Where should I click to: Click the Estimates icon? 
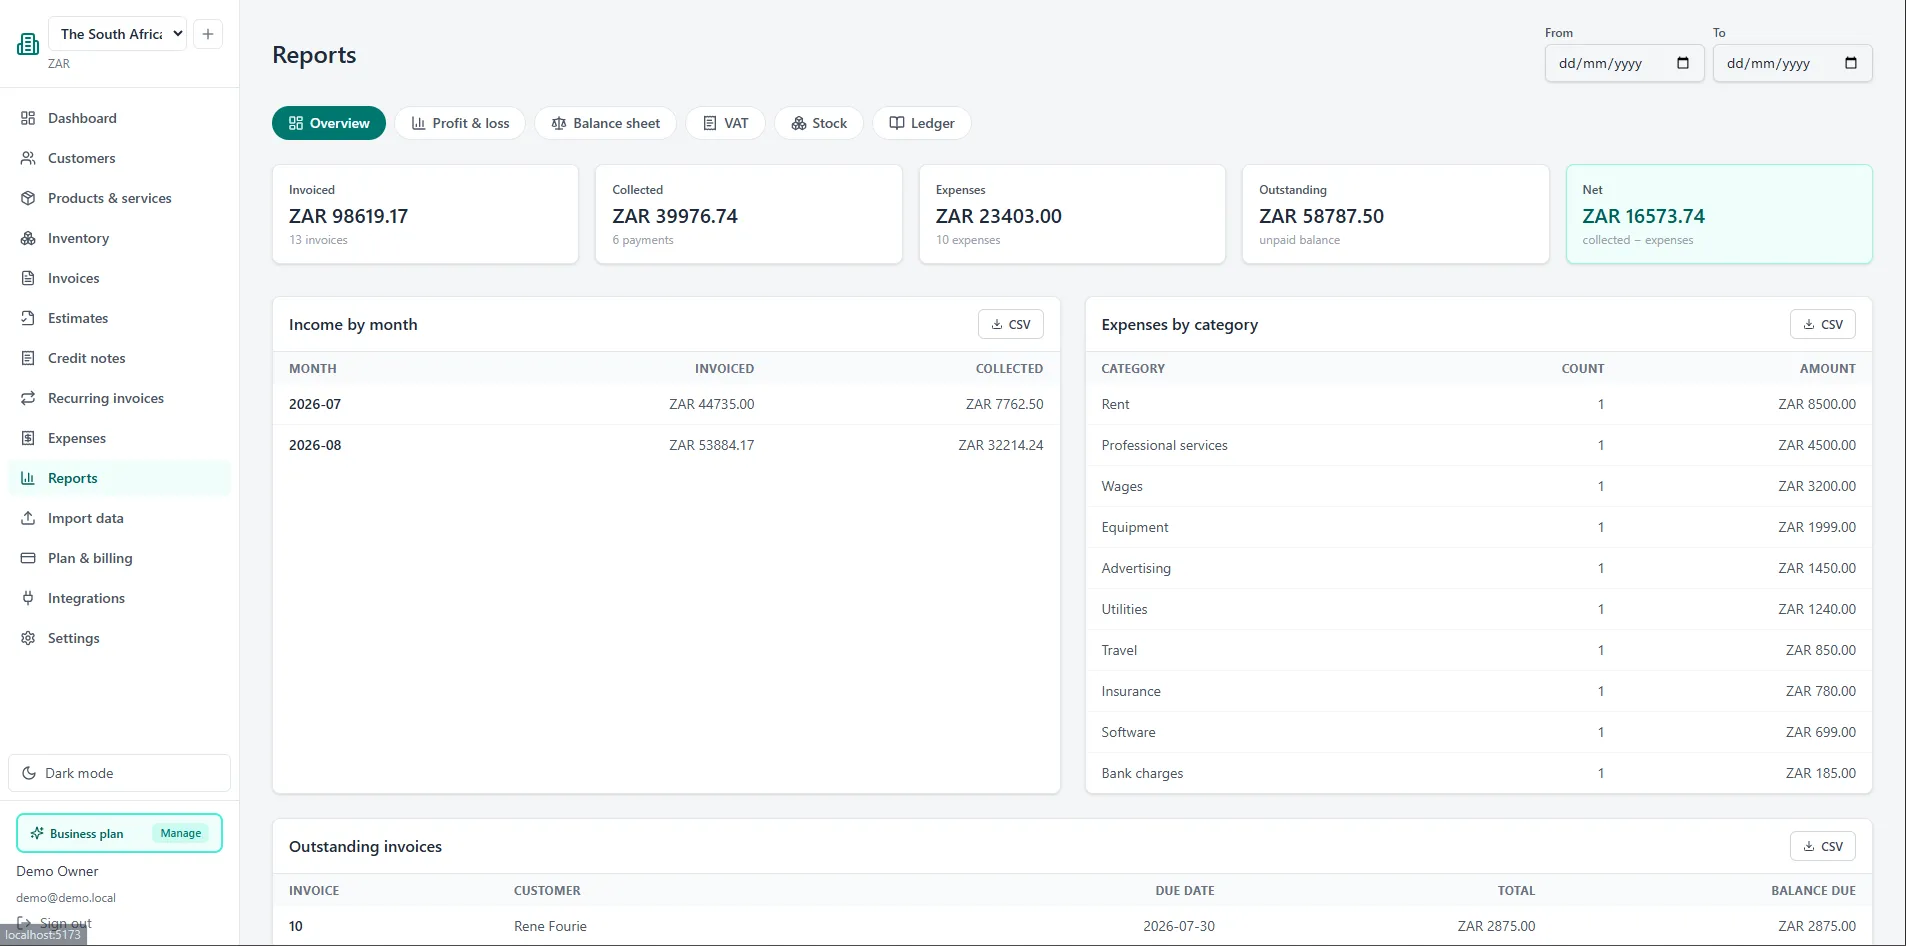(28, 318)
